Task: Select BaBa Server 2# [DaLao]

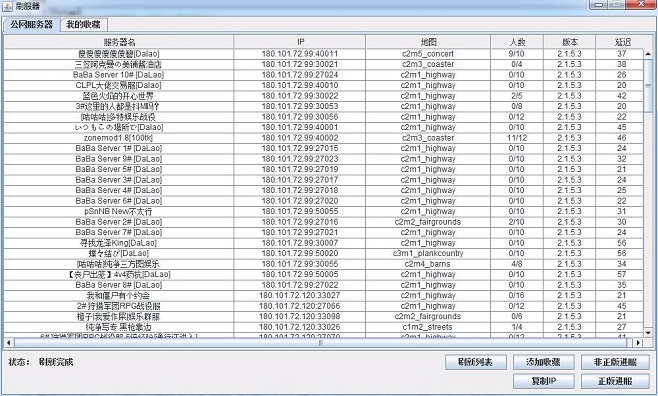Action: [x=119, y=221]
